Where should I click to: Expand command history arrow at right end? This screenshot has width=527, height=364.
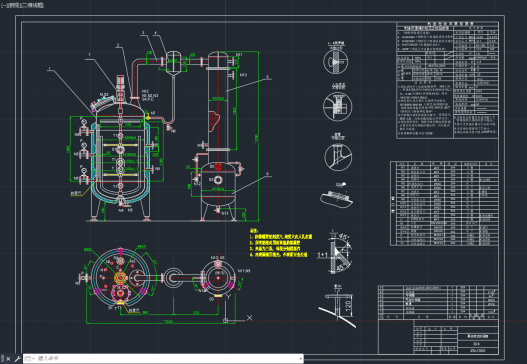click(300, 359)
